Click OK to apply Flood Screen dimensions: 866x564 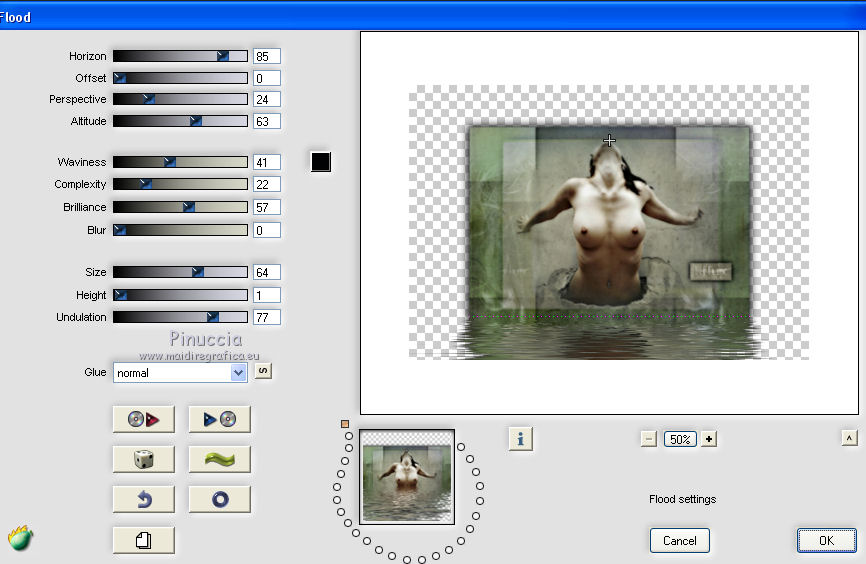(826, 540)
